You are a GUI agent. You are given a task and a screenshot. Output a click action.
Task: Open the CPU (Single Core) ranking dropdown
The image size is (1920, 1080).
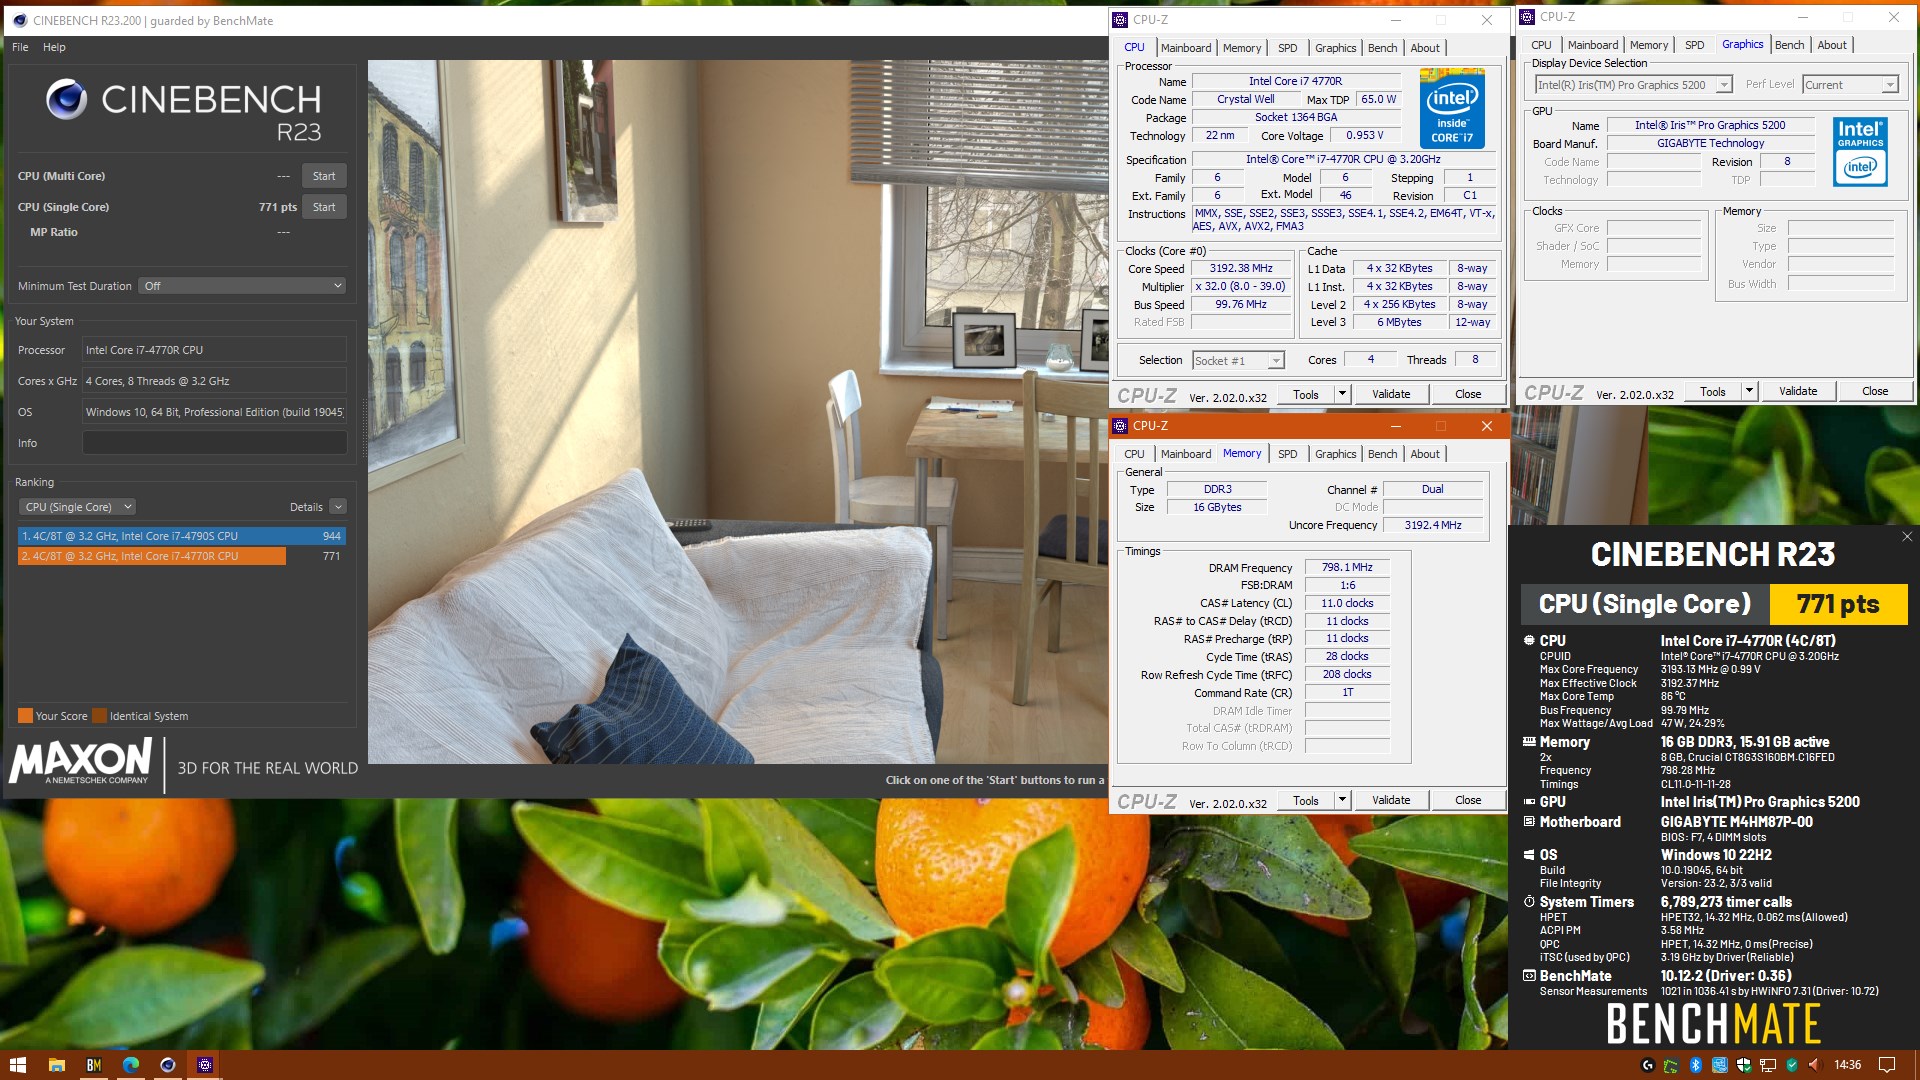(77, 507)
